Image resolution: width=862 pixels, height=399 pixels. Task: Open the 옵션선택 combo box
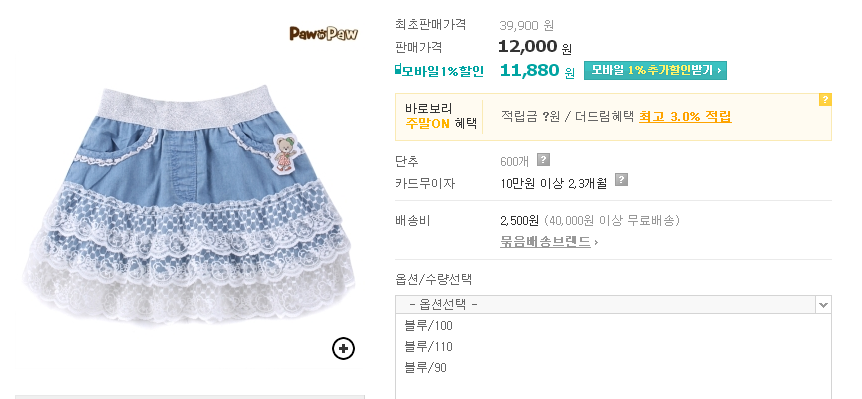(613, 304)
